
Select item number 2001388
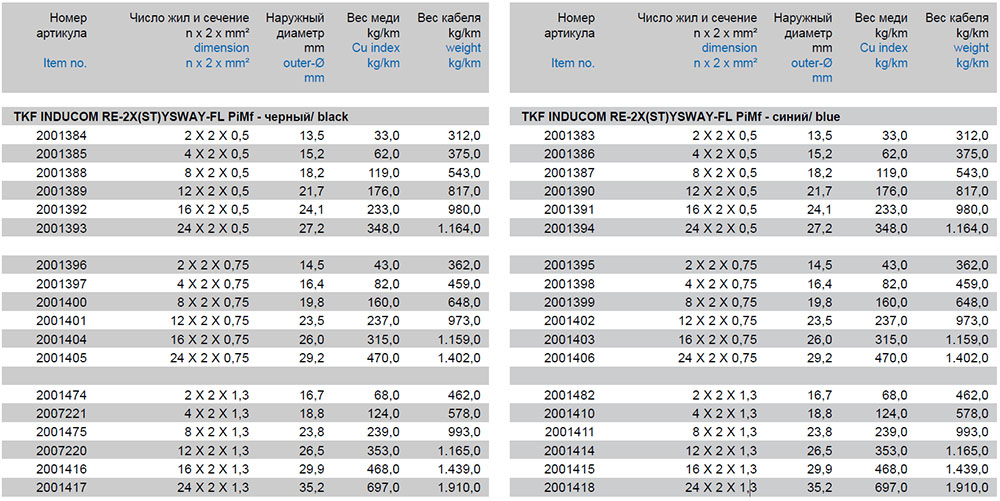point(61,172)
